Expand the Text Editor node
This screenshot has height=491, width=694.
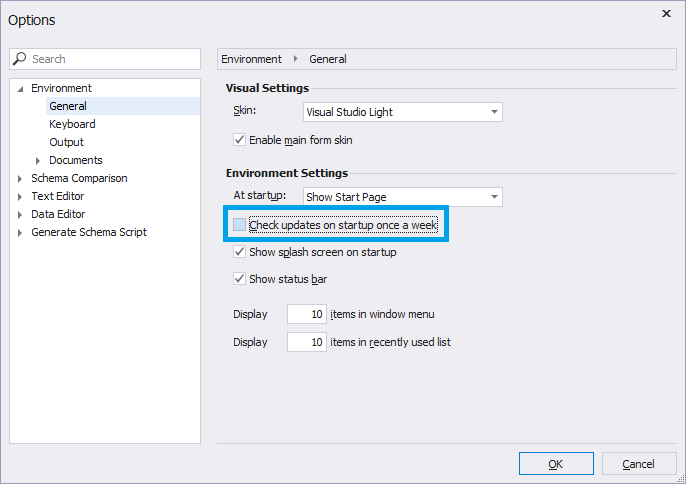[x=20, y=198]
